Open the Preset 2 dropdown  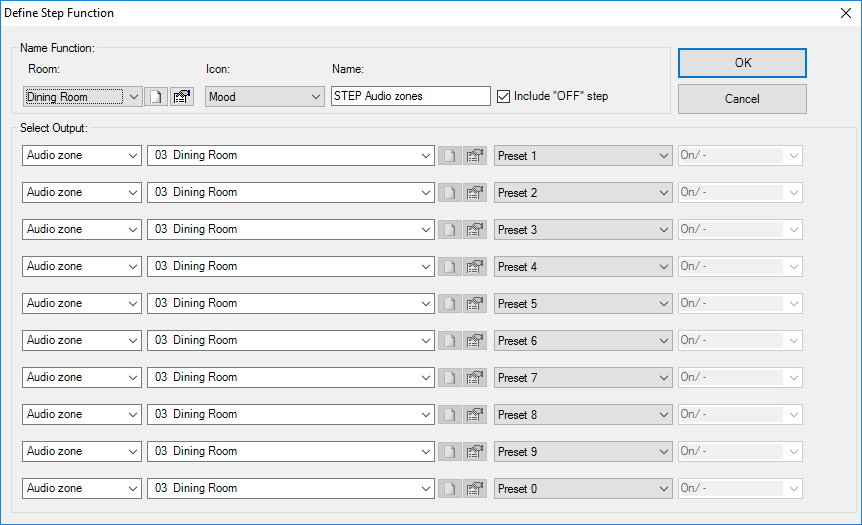(x=583, y=192)
